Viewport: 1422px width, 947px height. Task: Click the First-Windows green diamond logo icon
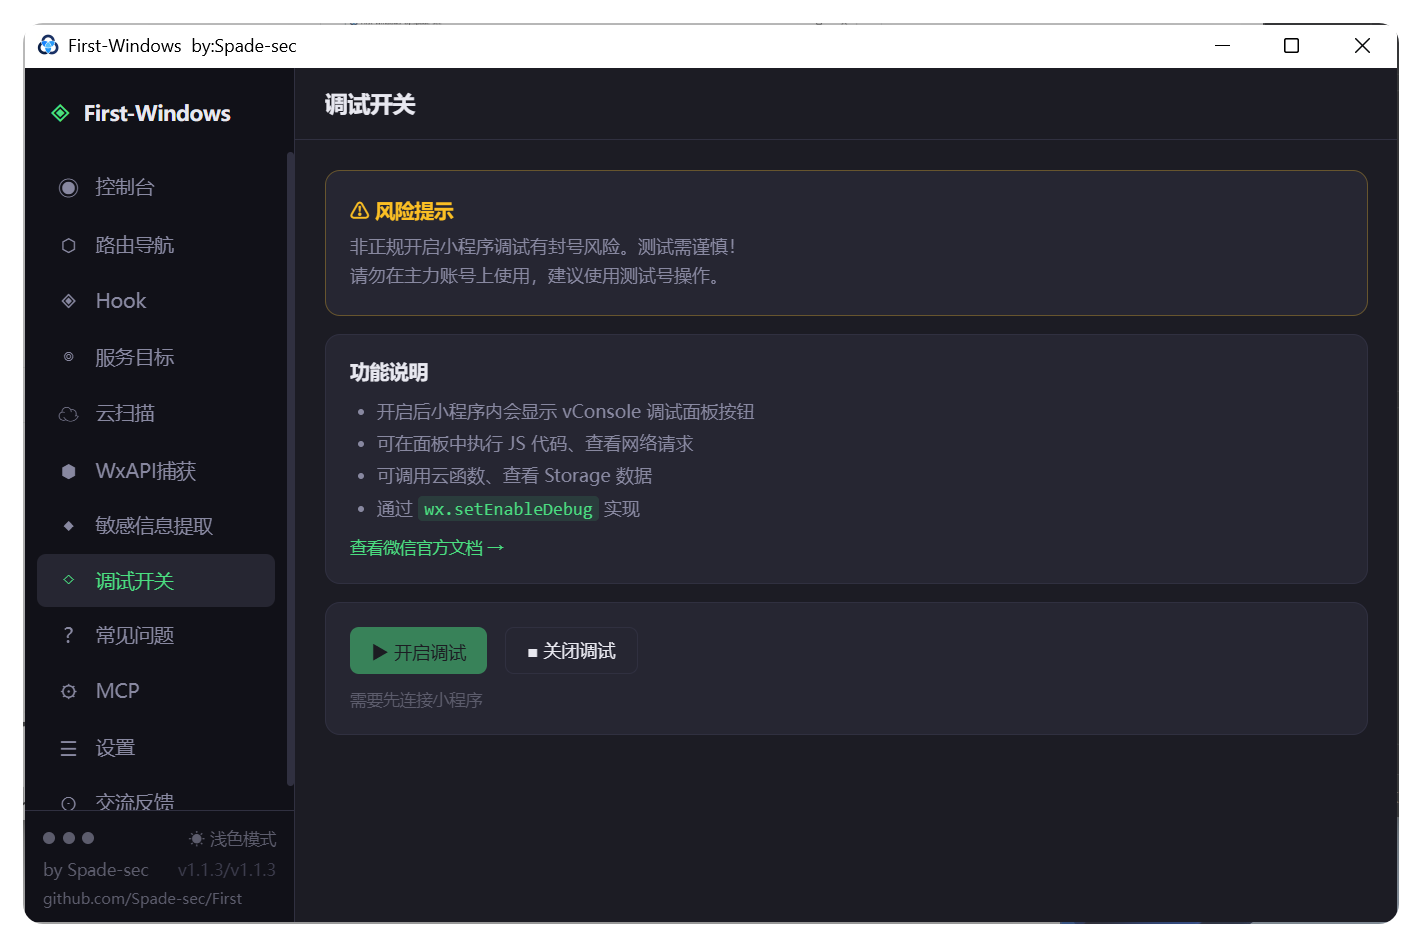pos(61,113)
